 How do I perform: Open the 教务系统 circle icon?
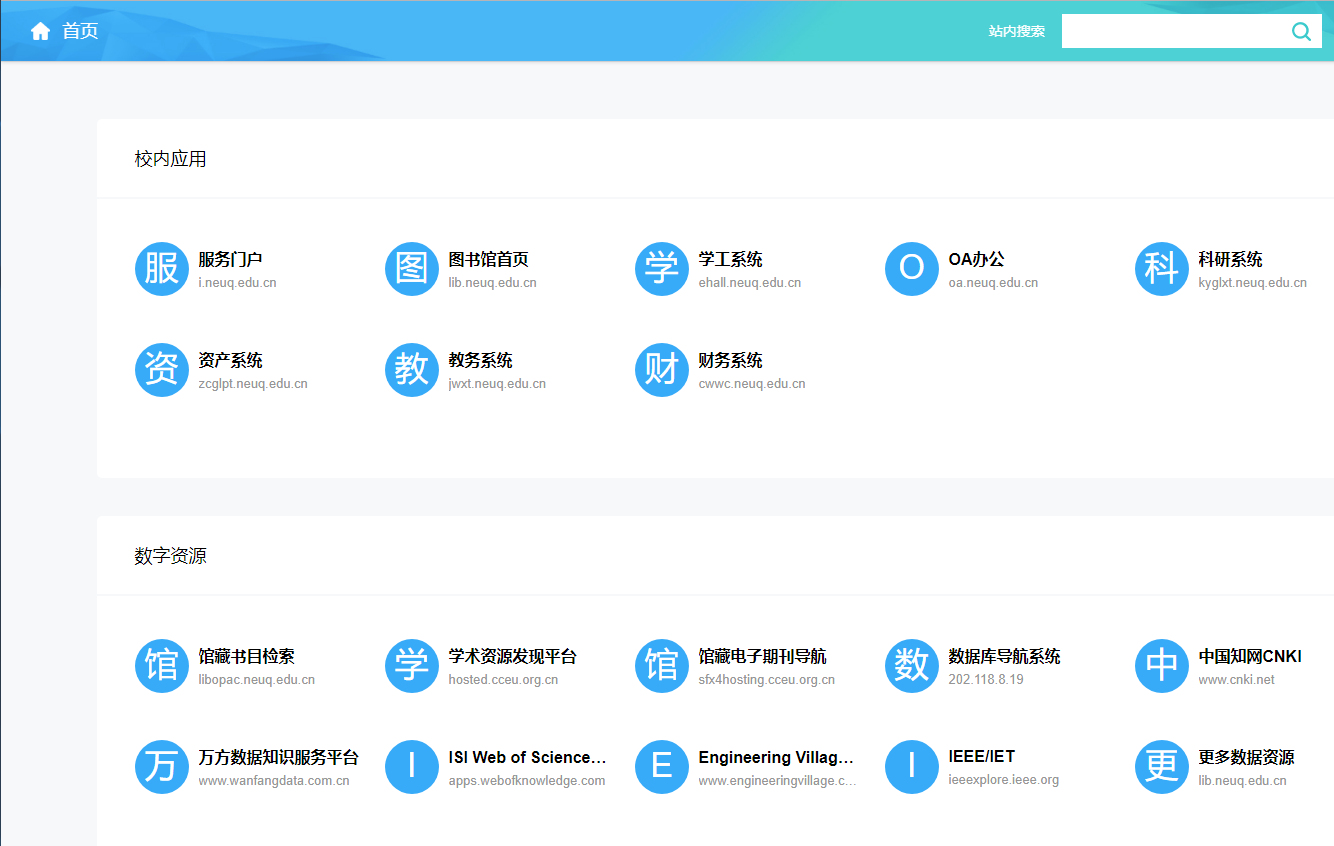pos(412,370)
